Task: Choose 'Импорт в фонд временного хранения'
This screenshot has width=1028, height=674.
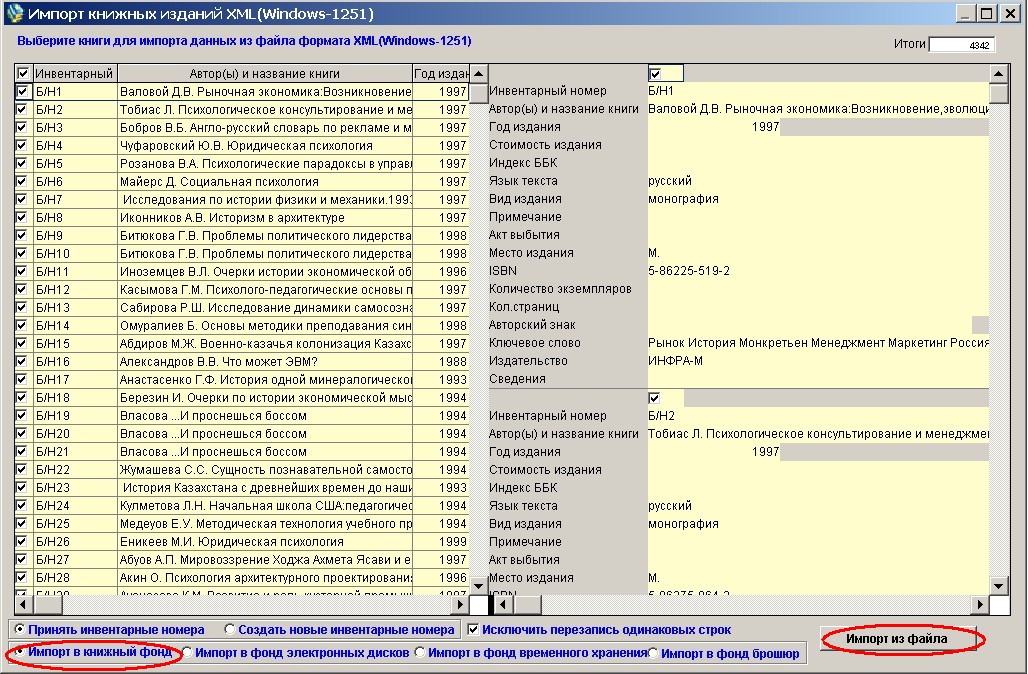Action: (420, 653)
